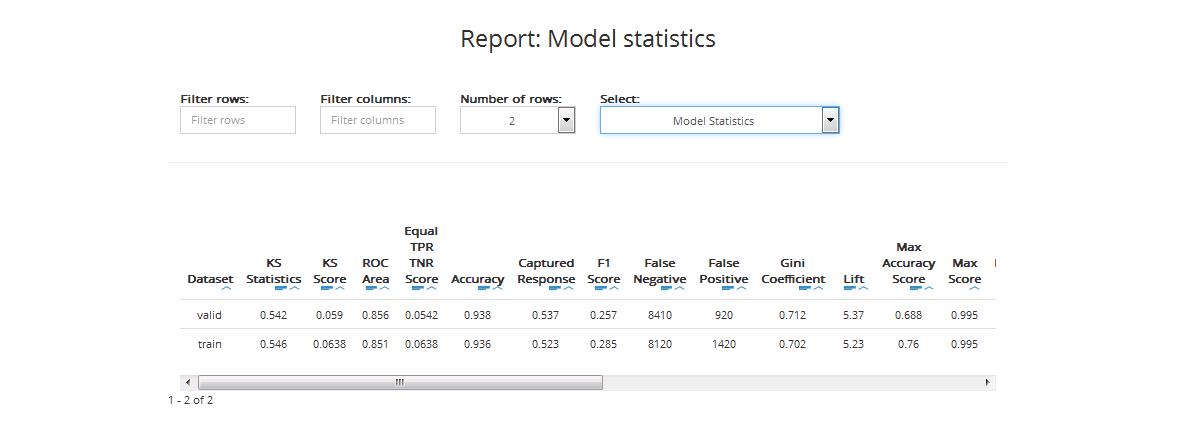Click the sort caret under Max Accuracy Score
Image resolution: width=1179 pixels, height=422 pixels.
point(928,289)
